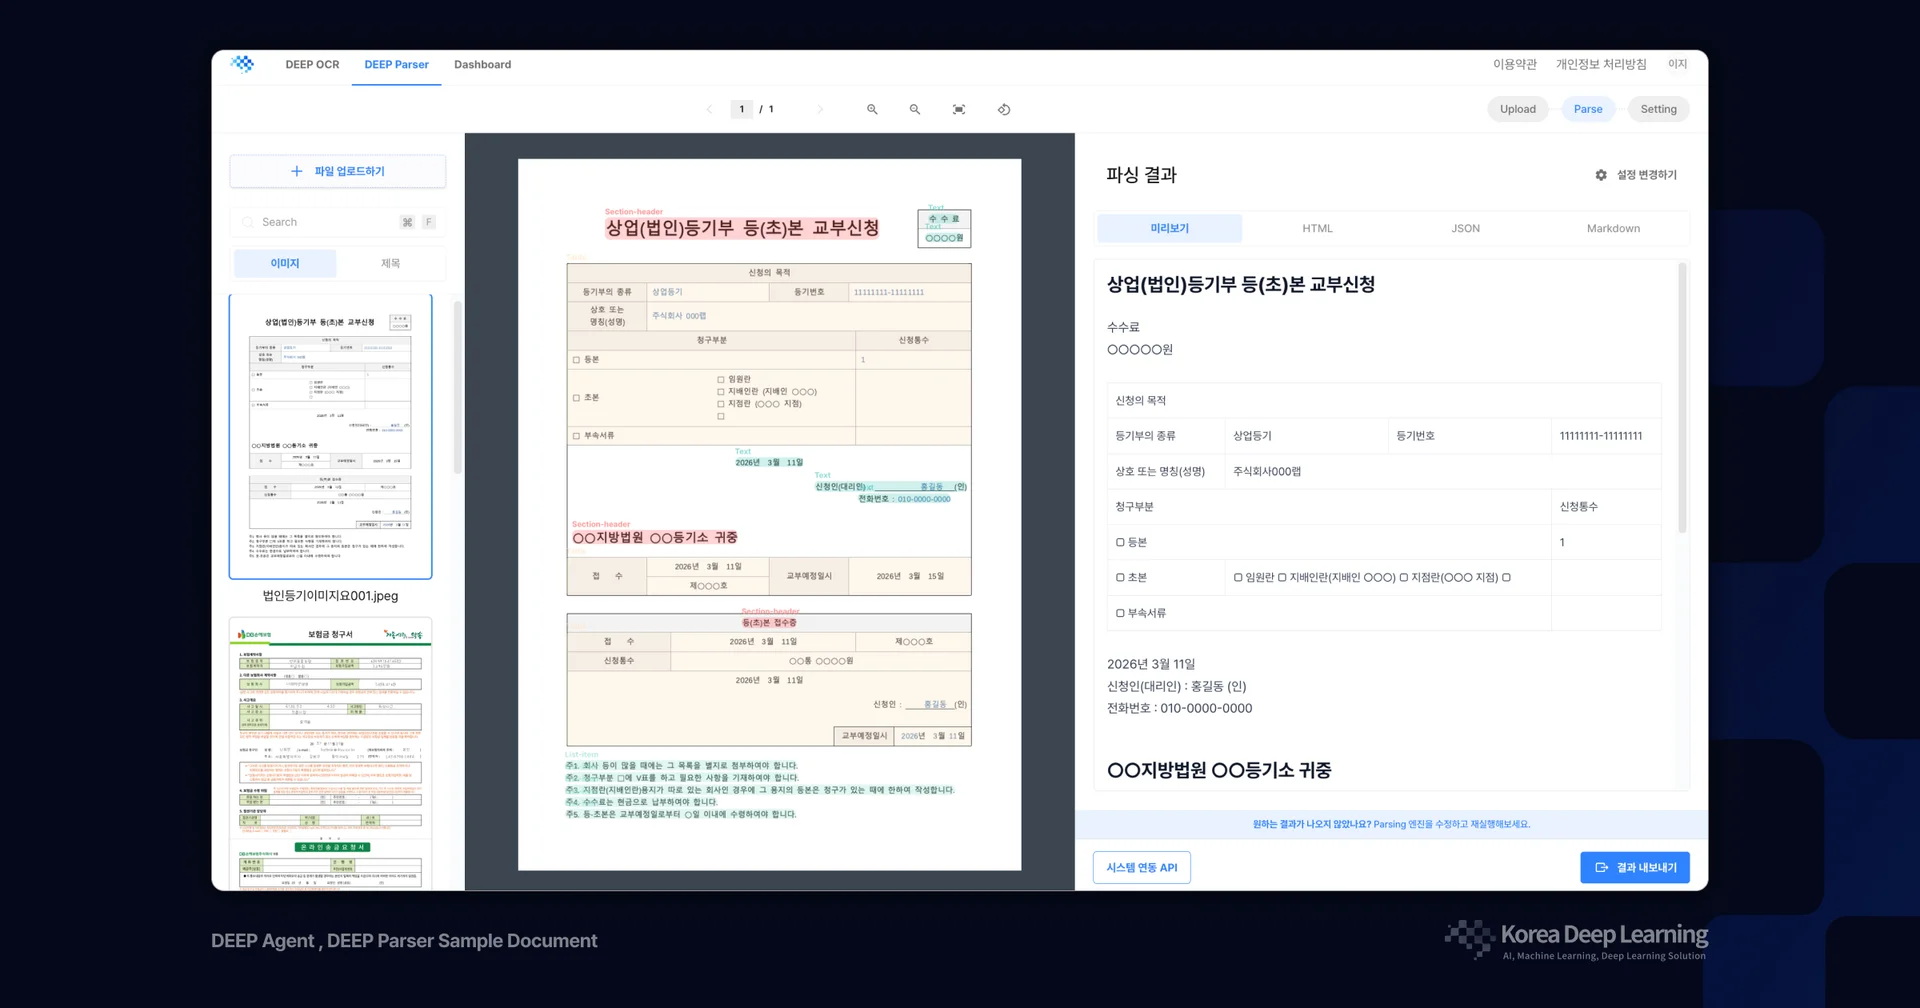The image size is (1920, 1008).
Task: Rotate the document page
Action: (1003, 109)
